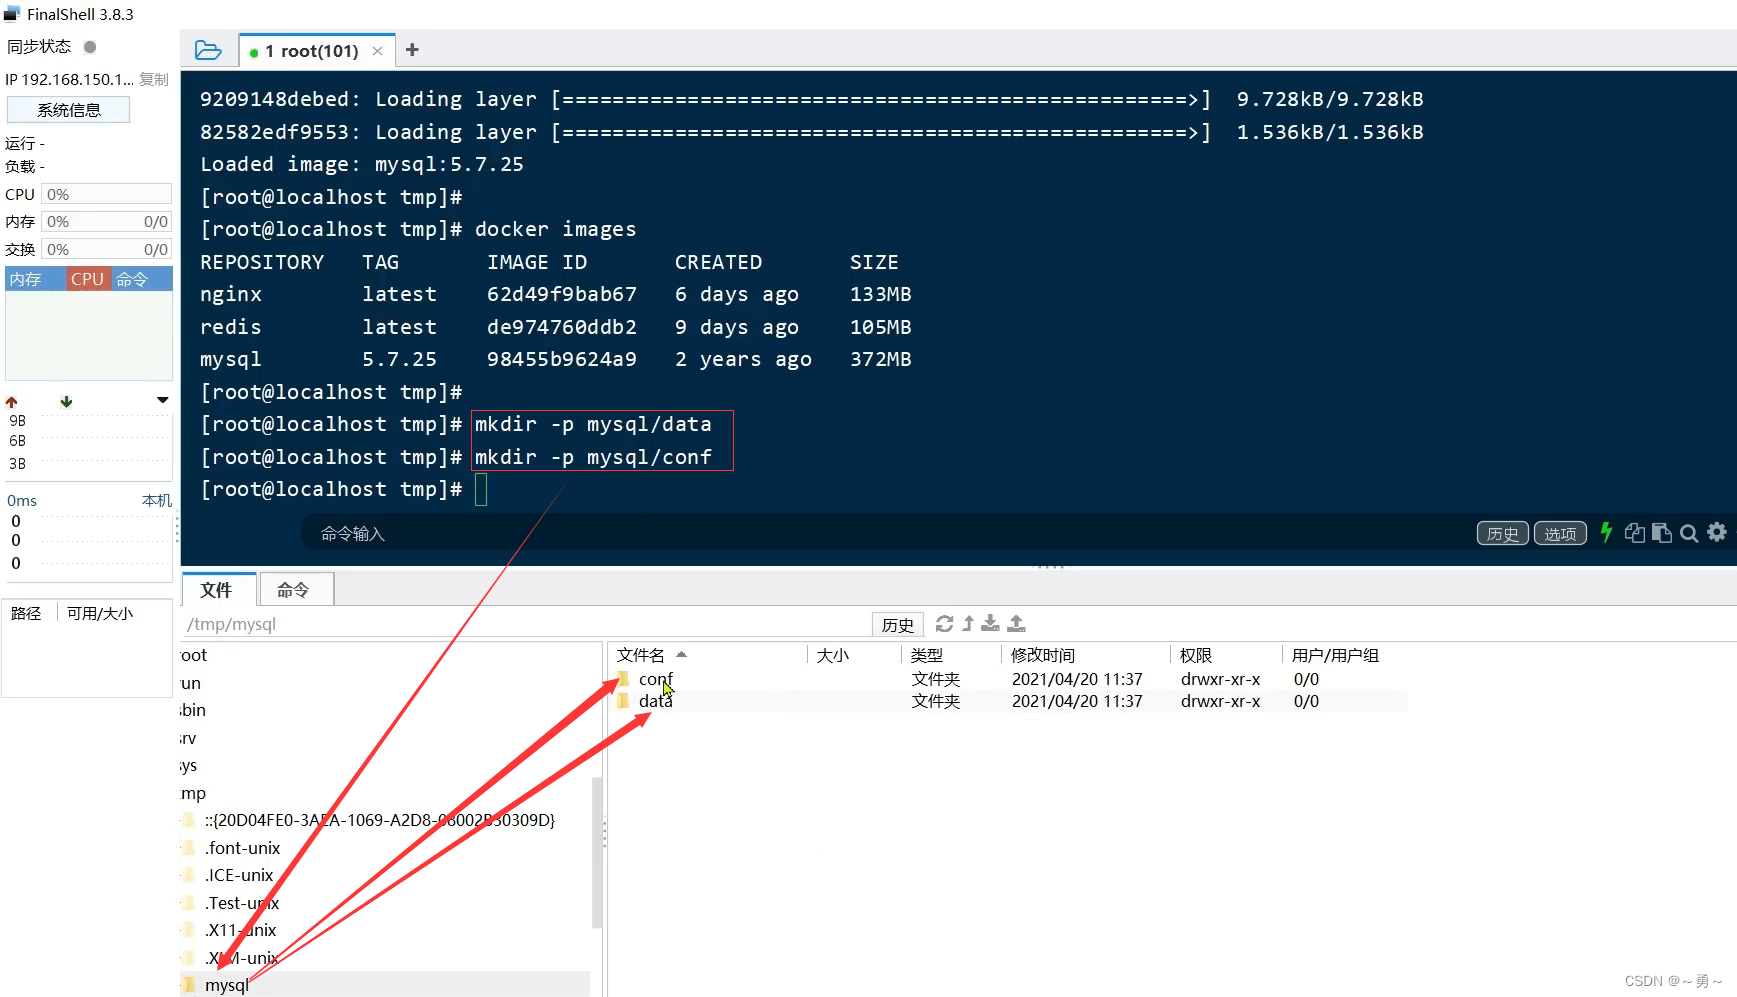Select the .ICE-unix folder in tree
Screen dimensions: 1737x997
coord(239,875)
